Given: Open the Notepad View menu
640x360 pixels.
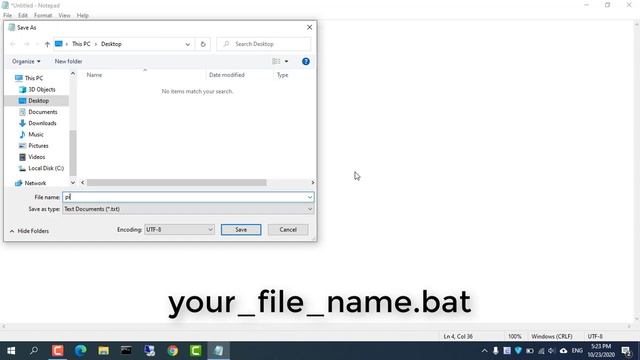Looking at the screenshot, I should coord(64,16).
